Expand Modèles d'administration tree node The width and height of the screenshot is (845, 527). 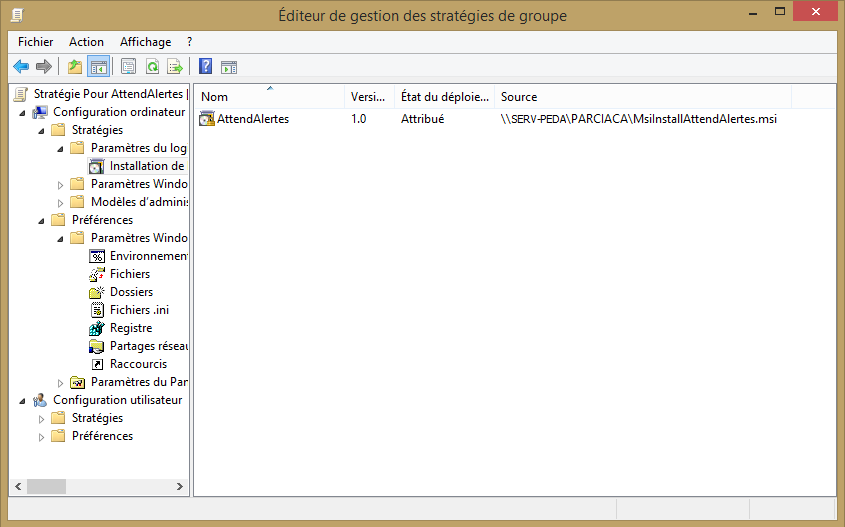tap(61, 202)
